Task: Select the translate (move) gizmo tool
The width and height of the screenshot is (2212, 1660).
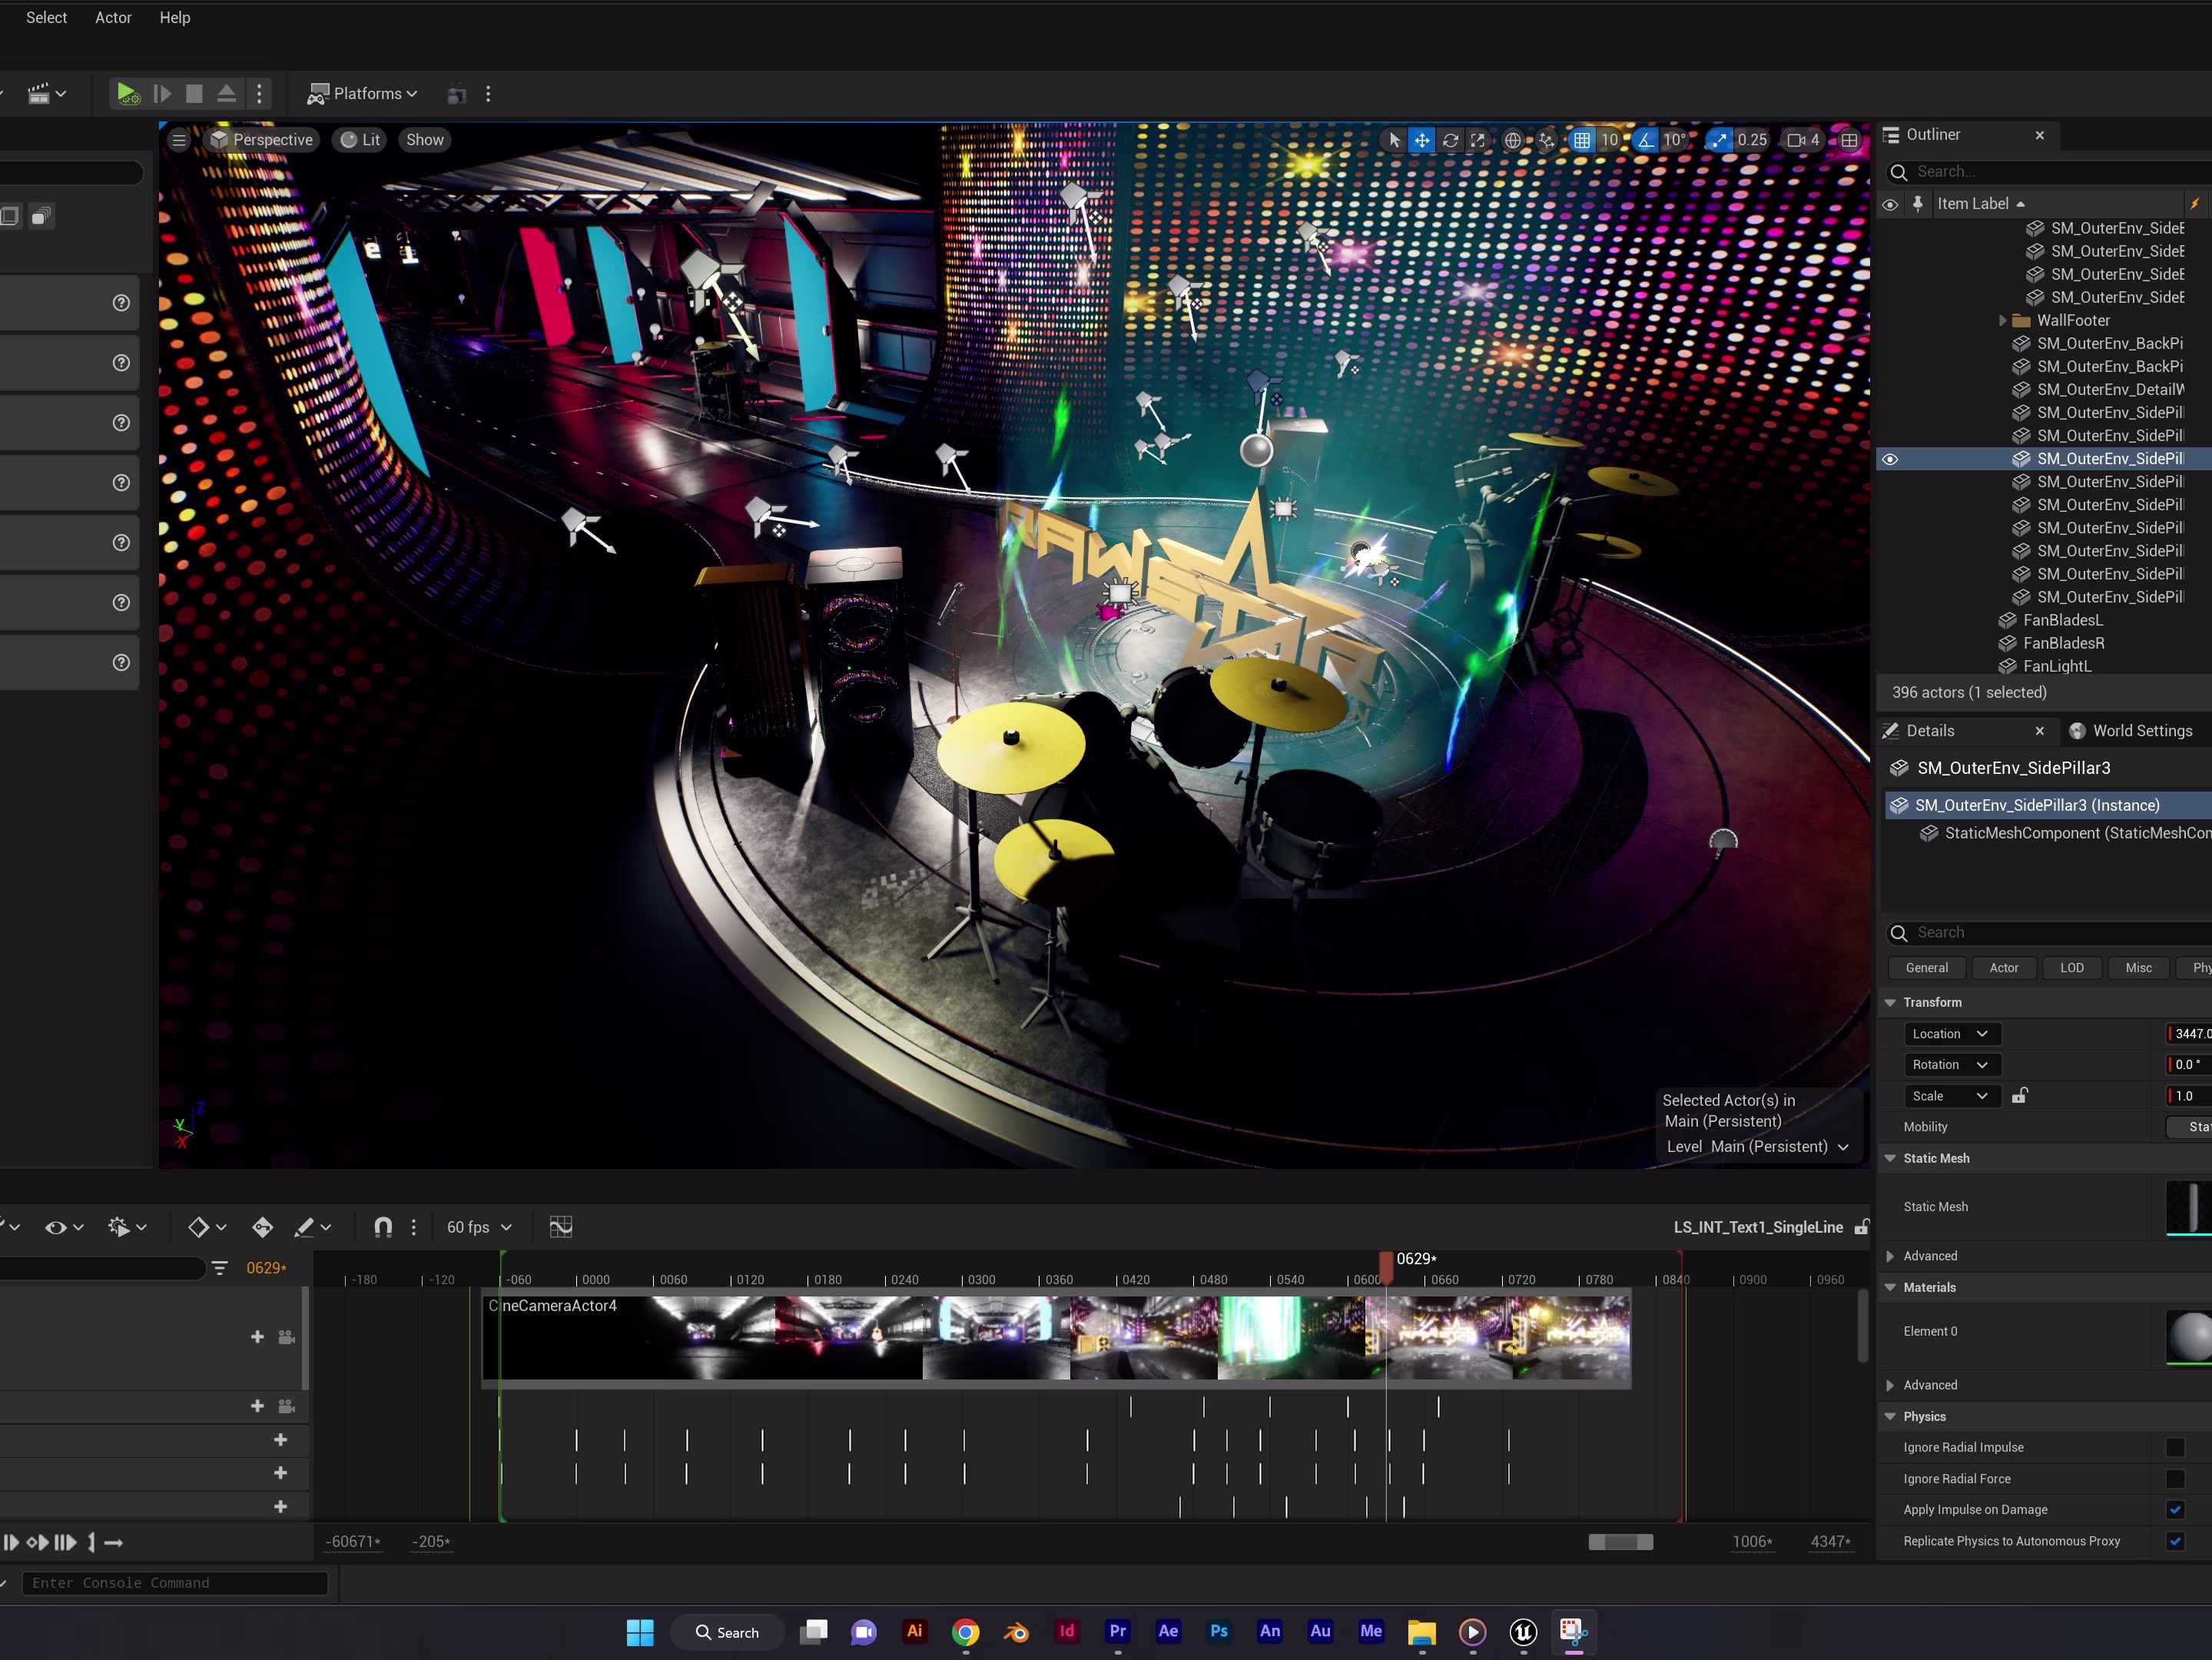Action: tap(1421, 140)
